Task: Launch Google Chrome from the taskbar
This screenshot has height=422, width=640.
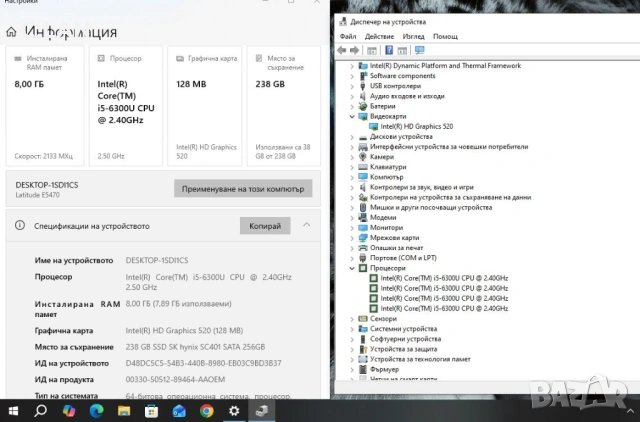Action: pyautogui.click(x=207, y=411)
